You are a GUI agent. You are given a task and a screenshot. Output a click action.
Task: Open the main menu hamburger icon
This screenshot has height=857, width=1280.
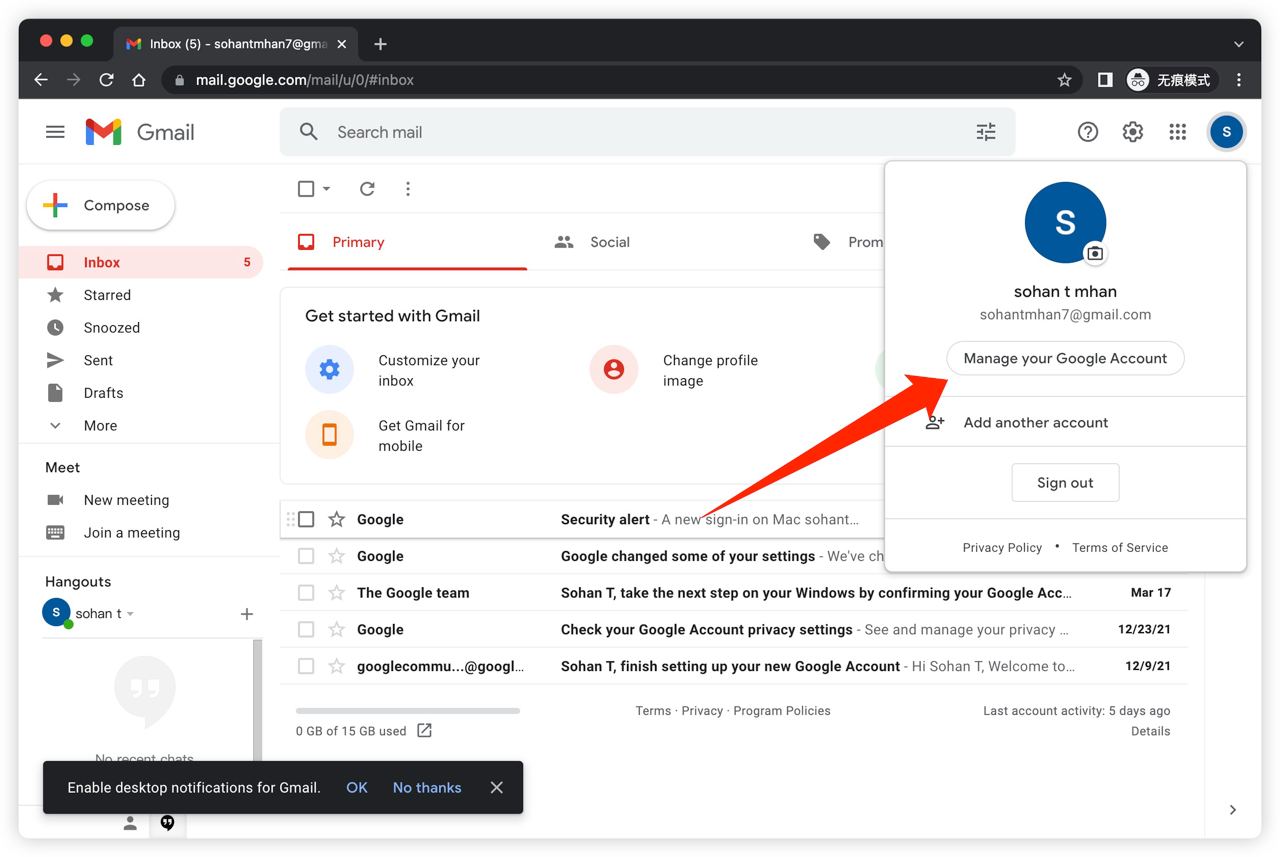click(56, 132)
